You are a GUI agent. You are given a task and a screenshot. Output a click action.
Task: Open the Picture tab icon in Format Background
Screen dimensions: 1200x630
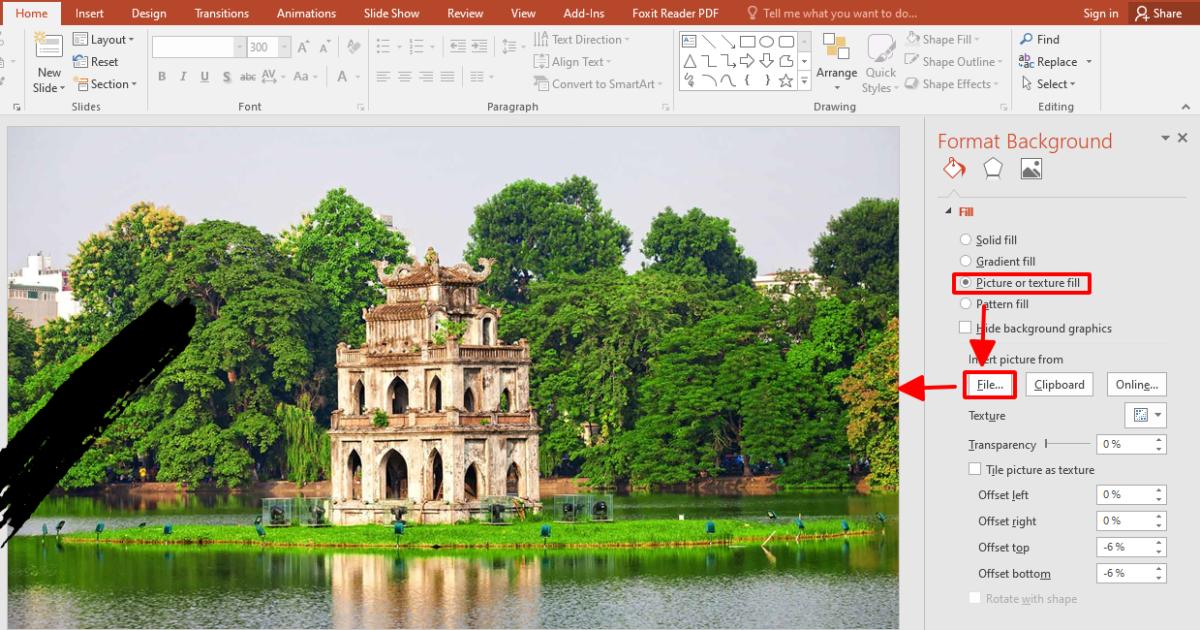(1031, 167)
